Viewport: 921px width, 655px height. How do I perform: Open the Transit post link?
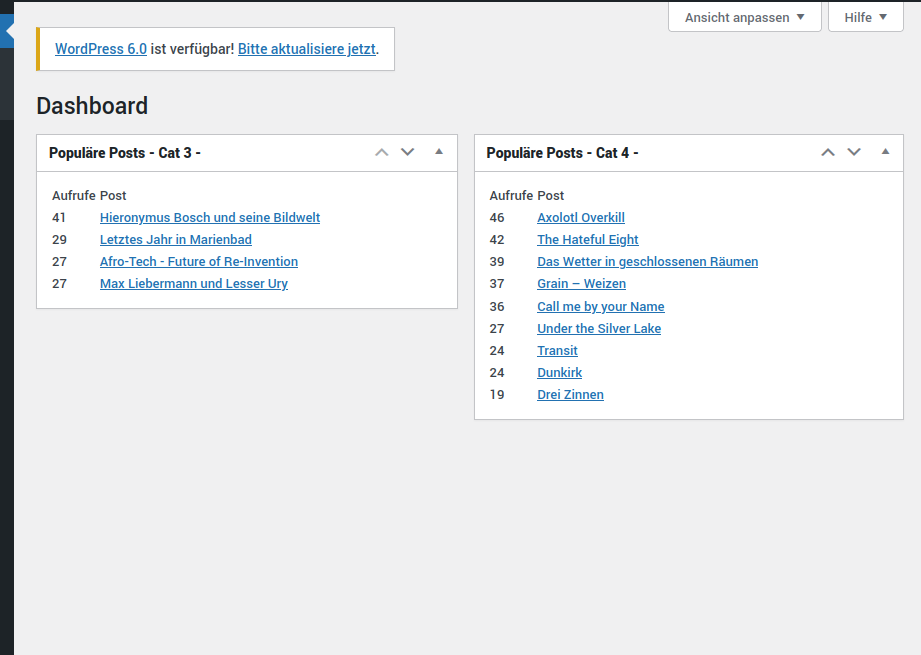click(x=557, y=351)
